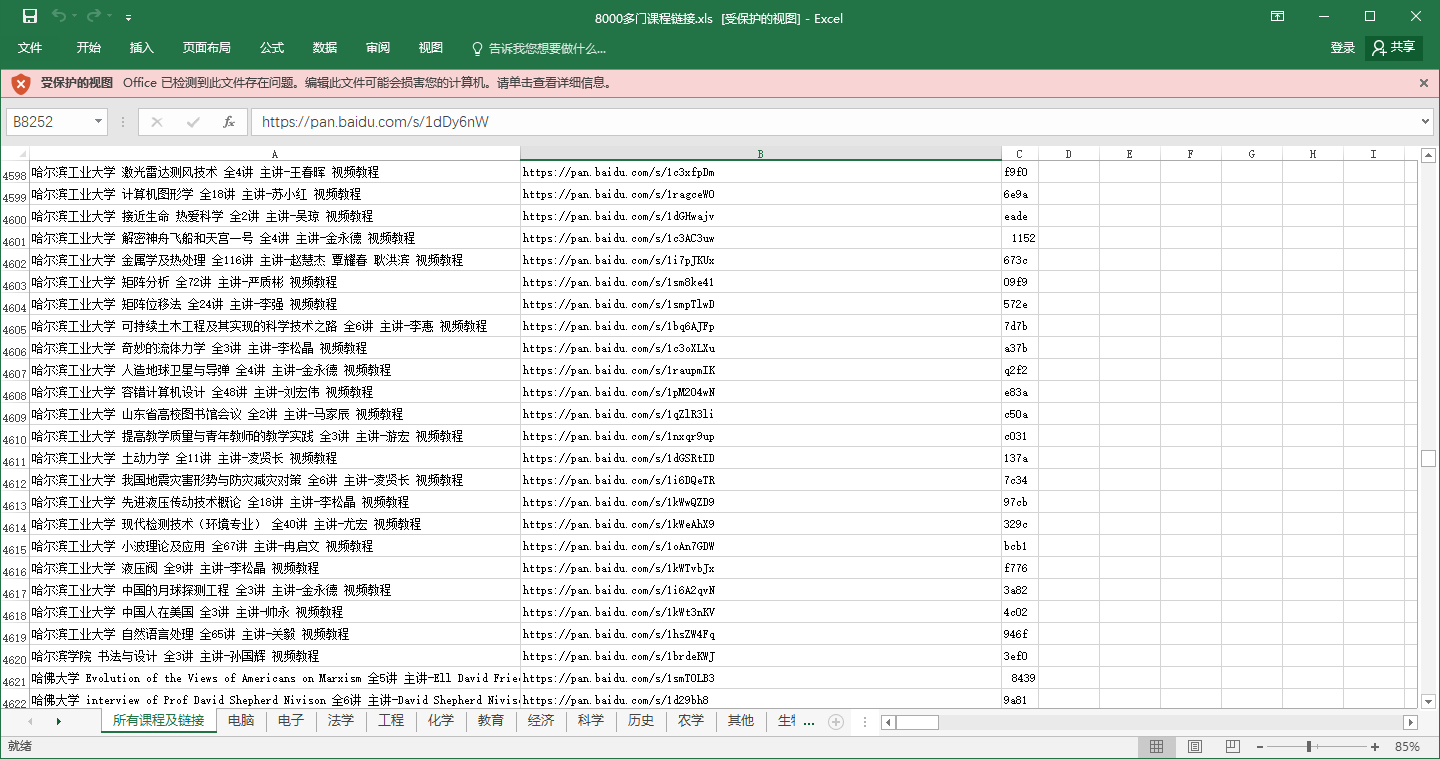Open the 公式 ribbon tab

point(272,48)
